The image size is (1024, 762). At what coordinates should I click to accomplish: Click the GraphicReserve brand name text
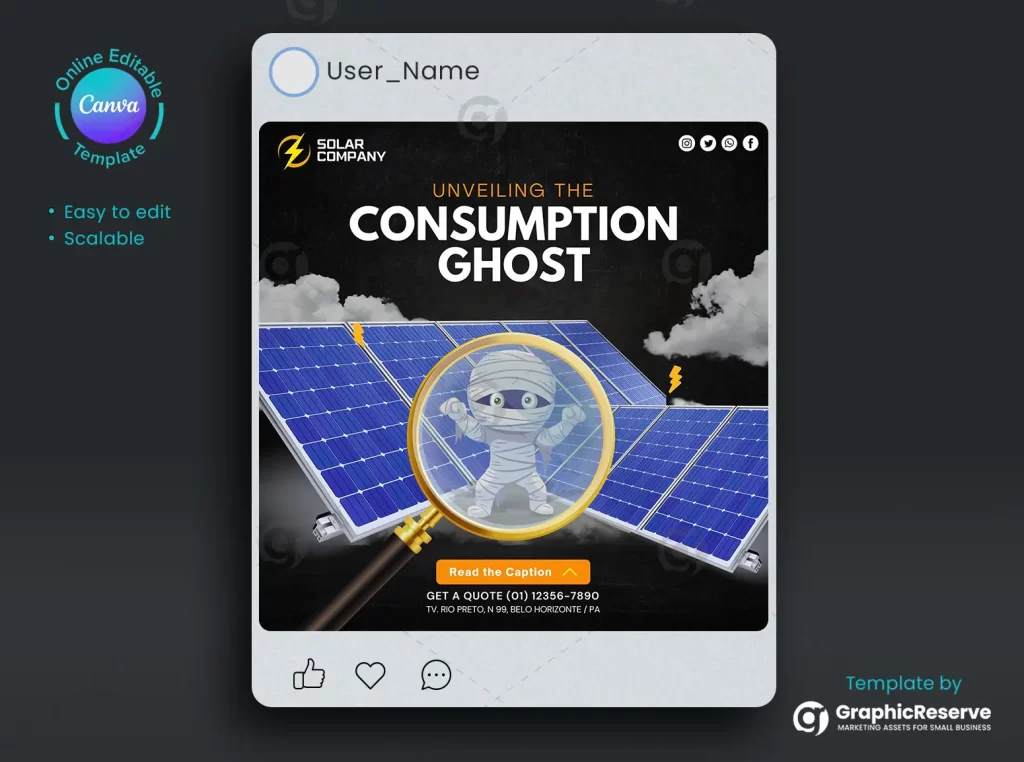[913, 712]
